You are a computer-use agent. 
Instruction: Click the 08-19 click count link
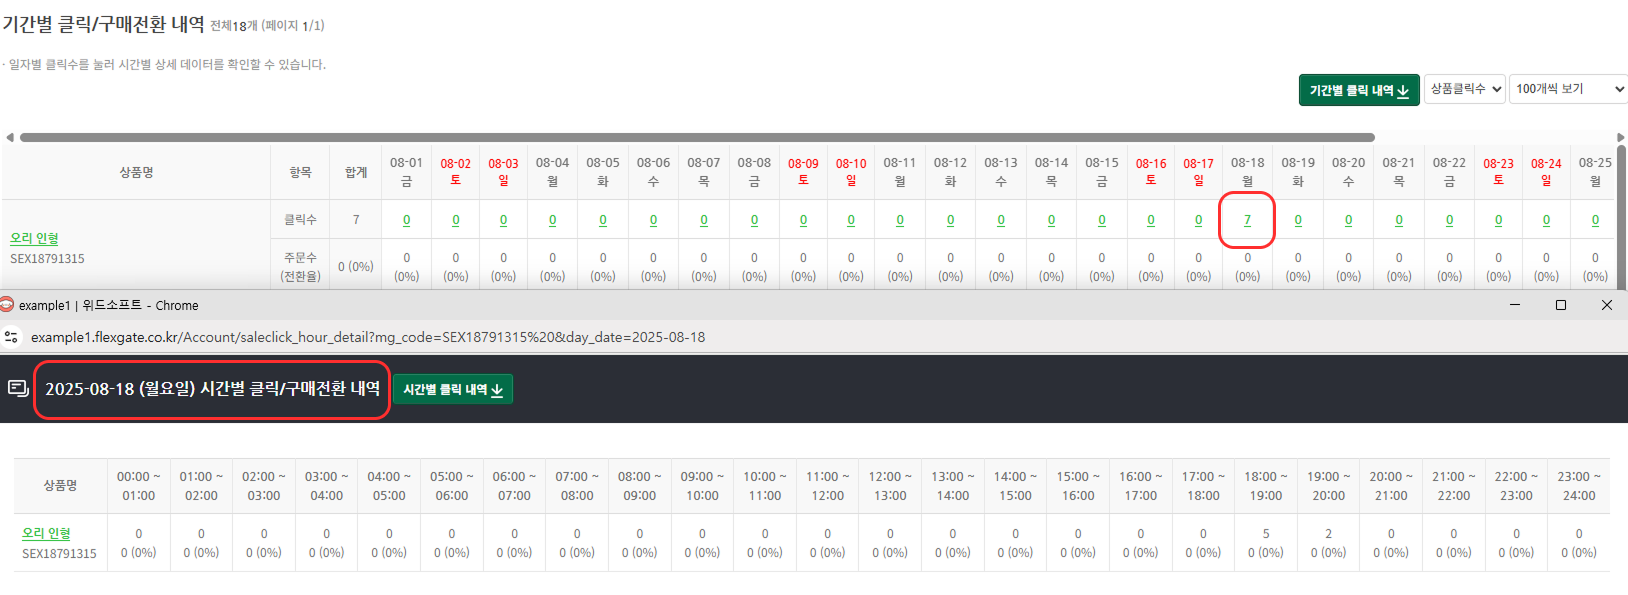click(x=1298, y=220)
